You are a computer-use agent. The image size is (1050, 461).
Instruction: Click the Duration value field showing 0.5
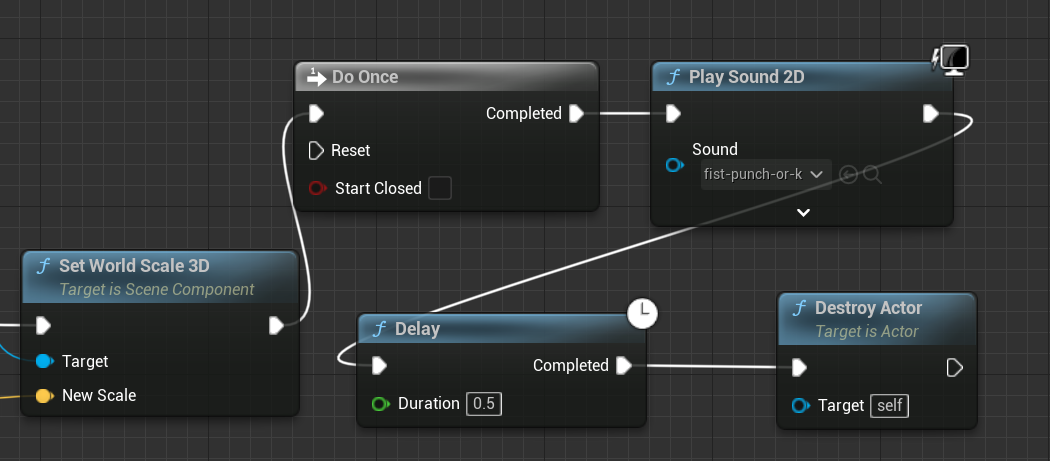click(483, 404)
